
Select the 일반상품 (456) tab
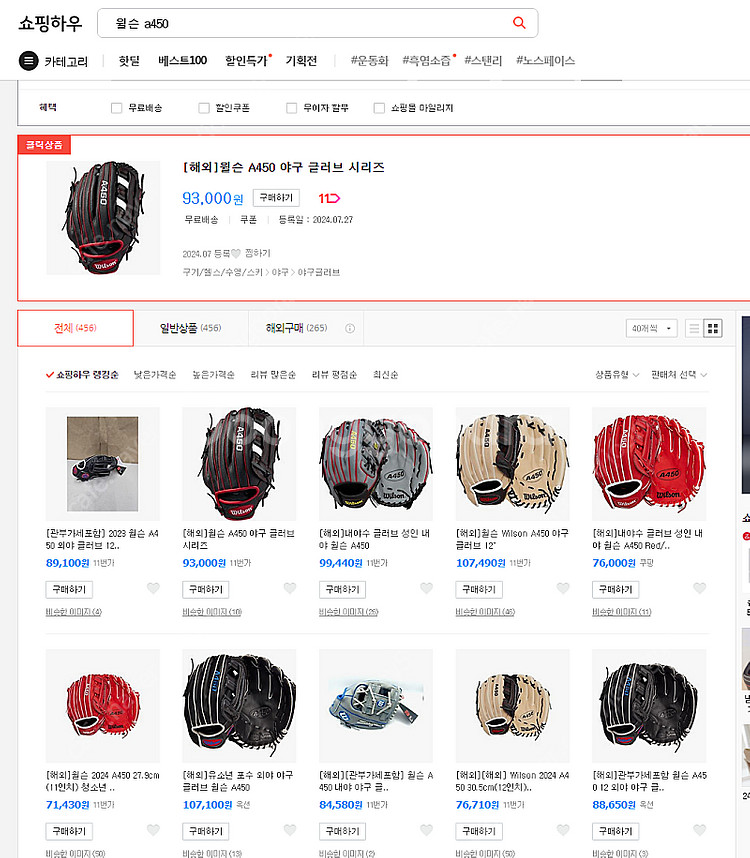pos(190,328)
